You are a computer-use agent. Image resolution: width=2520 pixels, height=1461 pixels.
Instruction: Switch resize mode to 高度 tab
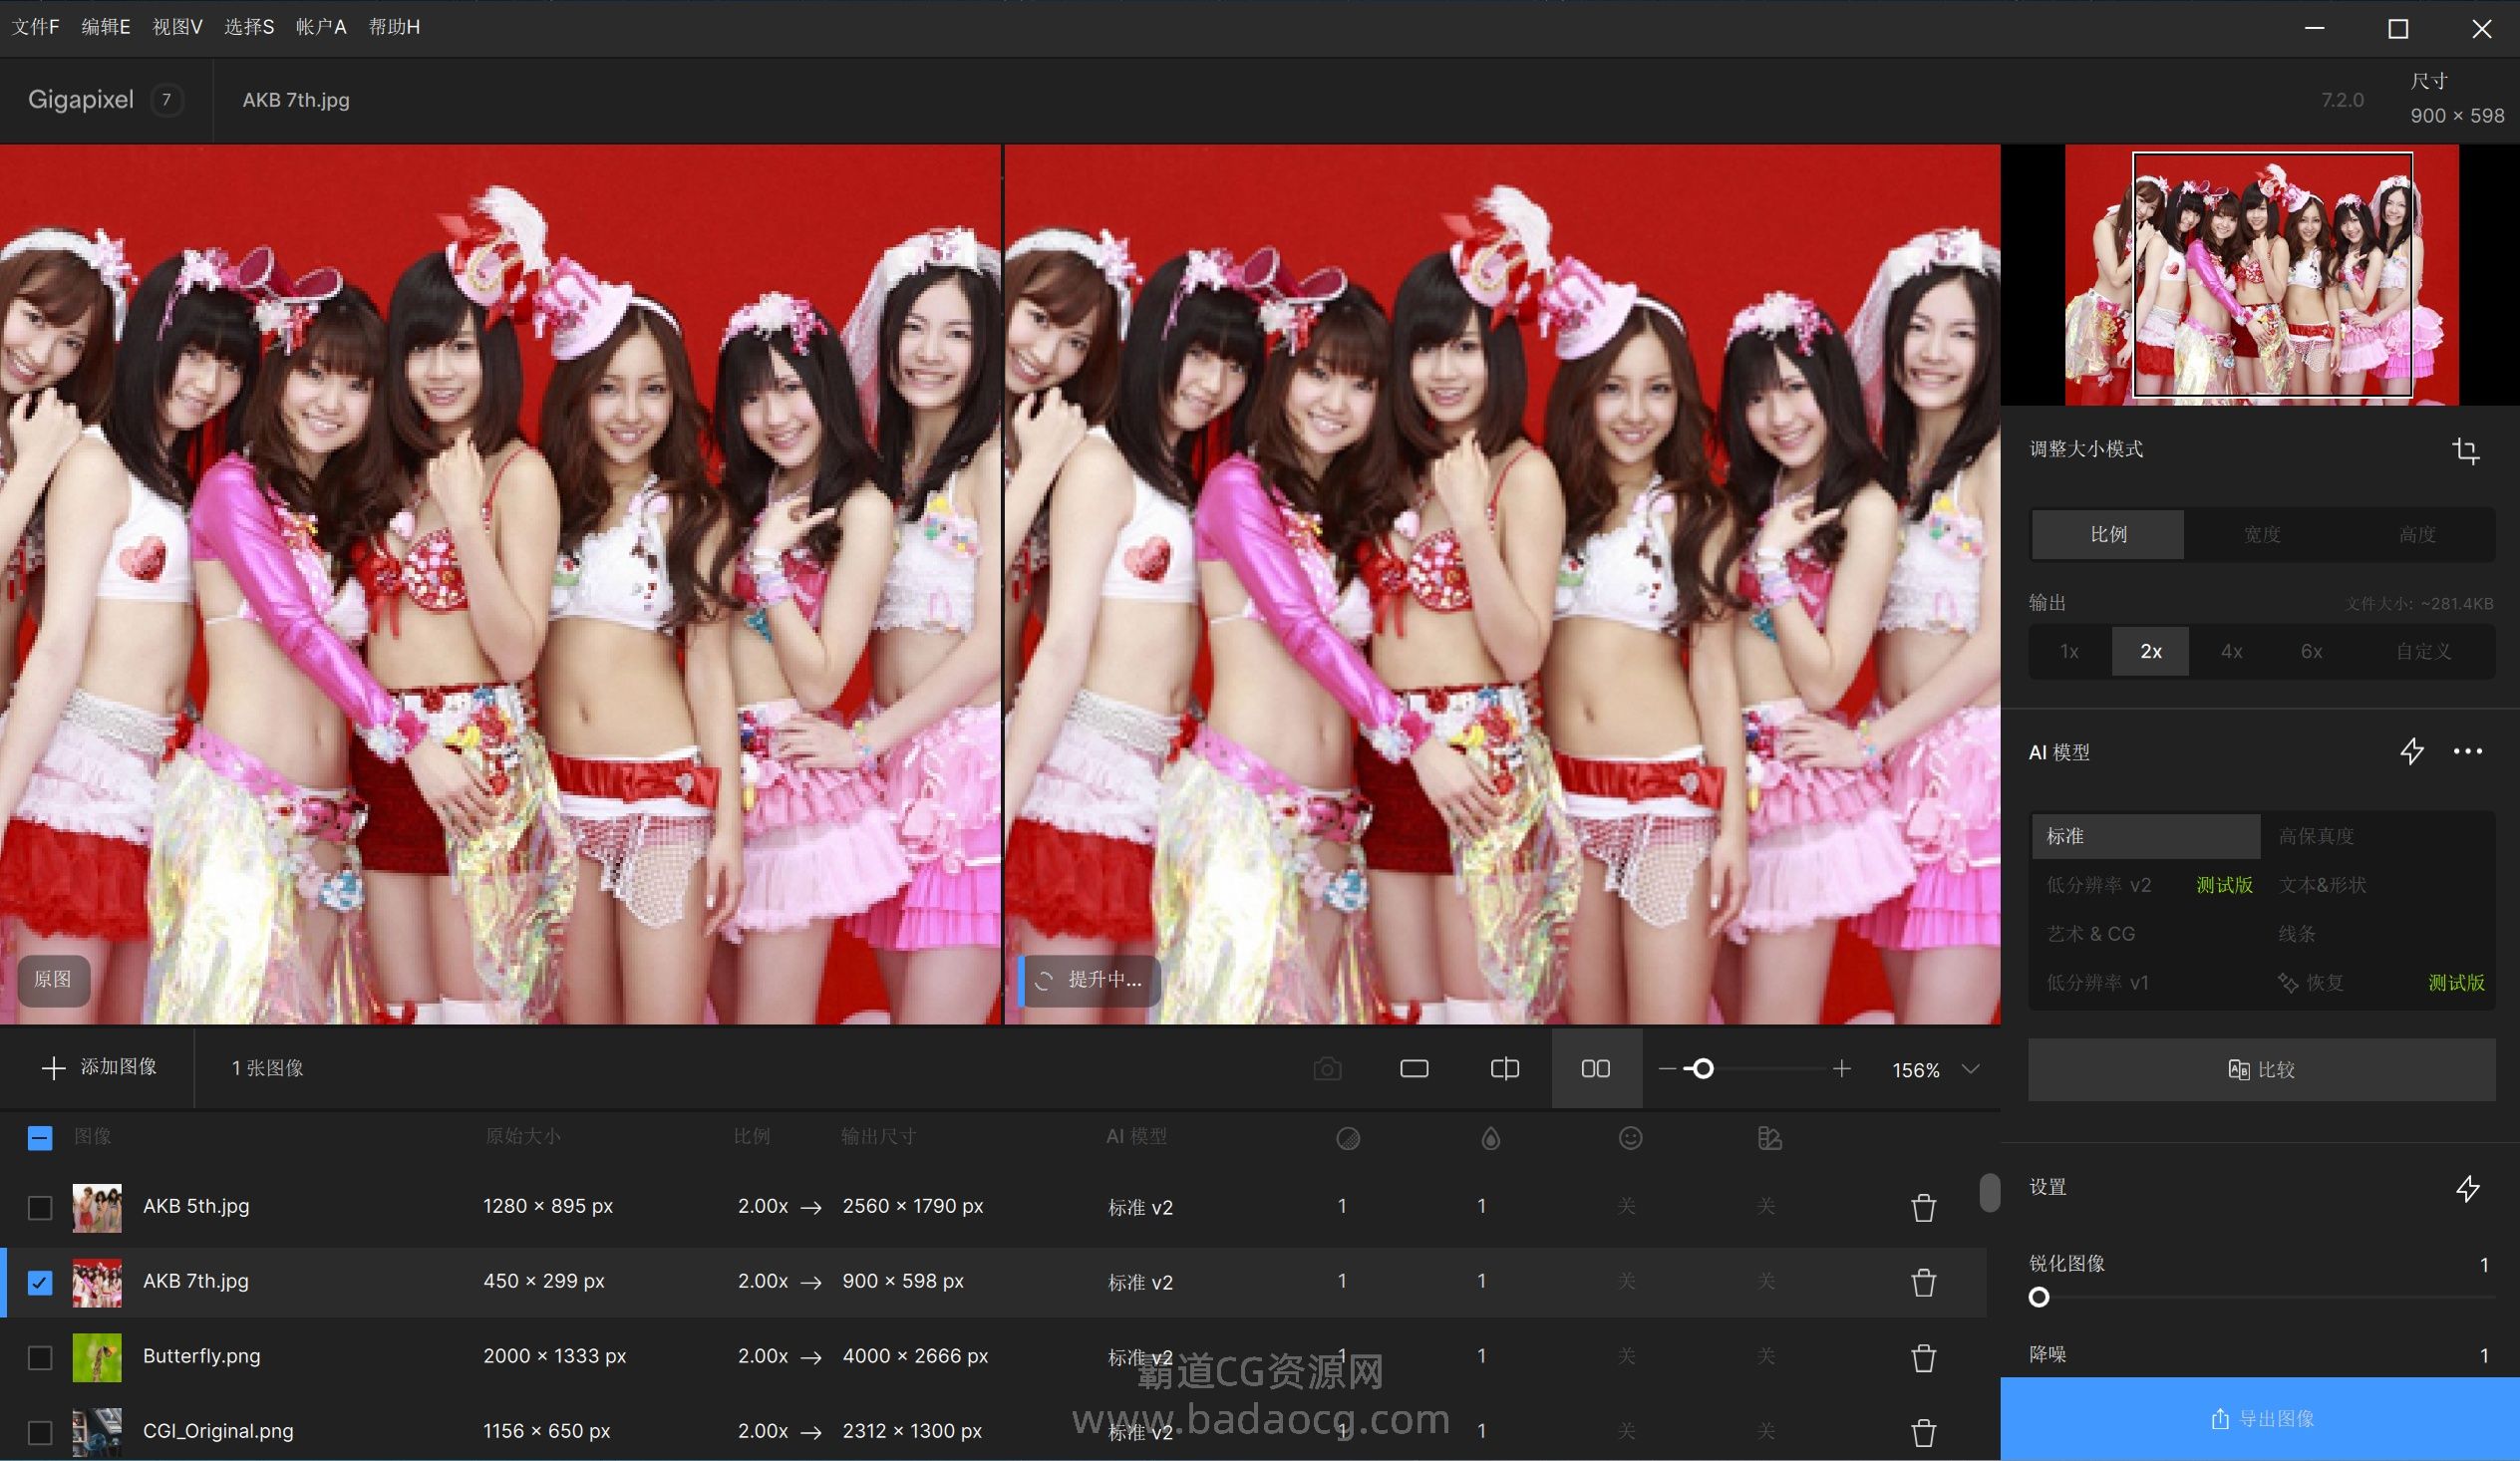tap(2416, 534)
